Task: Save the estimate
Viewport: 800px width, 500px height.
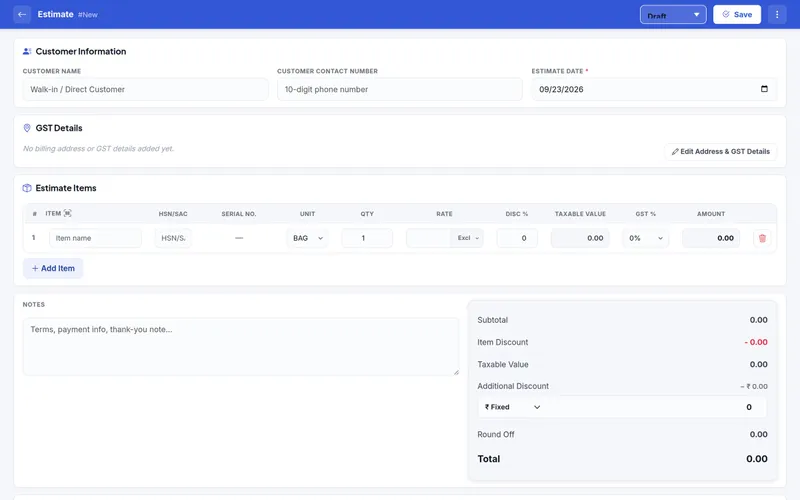Action: pos(737,14)
